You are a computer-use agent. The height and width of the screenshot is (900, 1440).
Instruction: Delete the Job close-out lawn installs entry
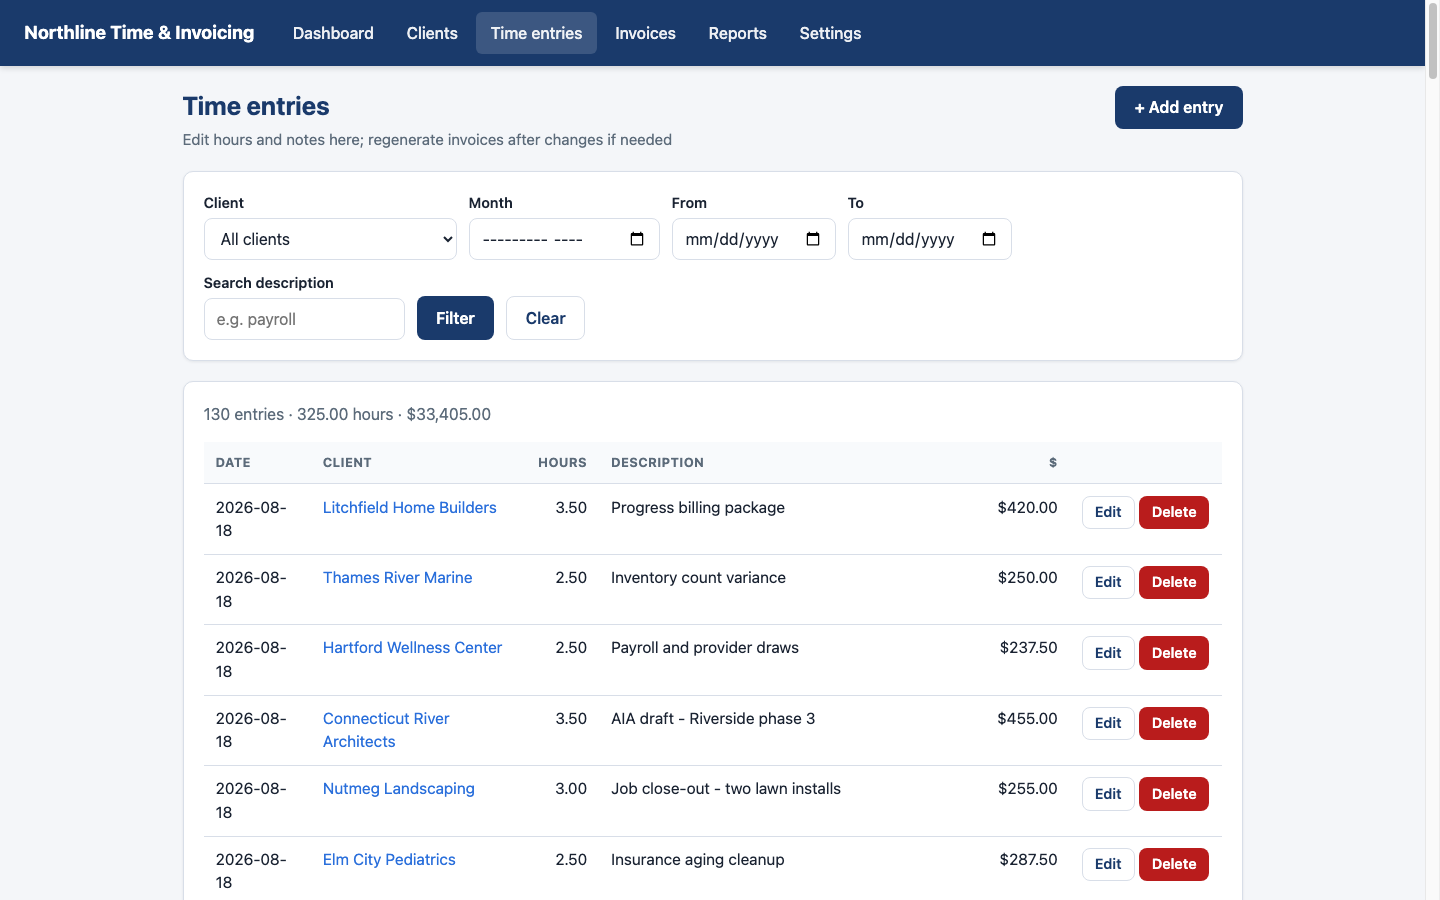point(1174,794)
